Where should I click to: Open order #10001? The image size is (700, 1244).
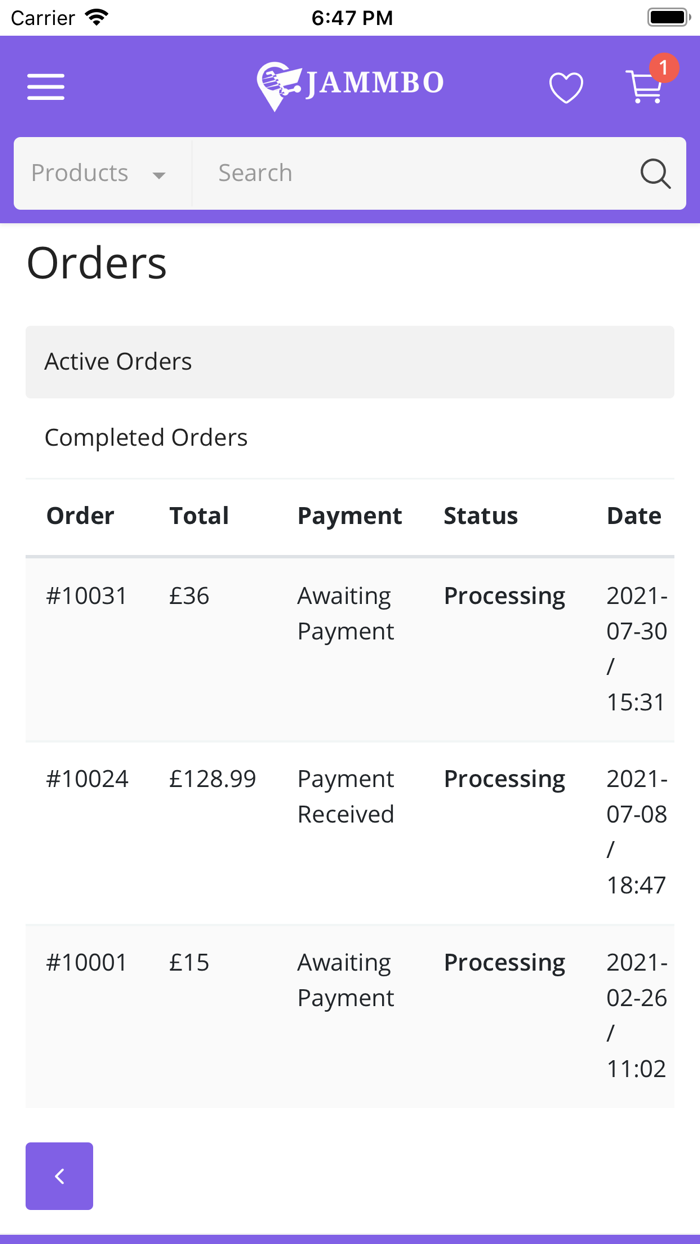pyautogui.click(x=87, y=962)
